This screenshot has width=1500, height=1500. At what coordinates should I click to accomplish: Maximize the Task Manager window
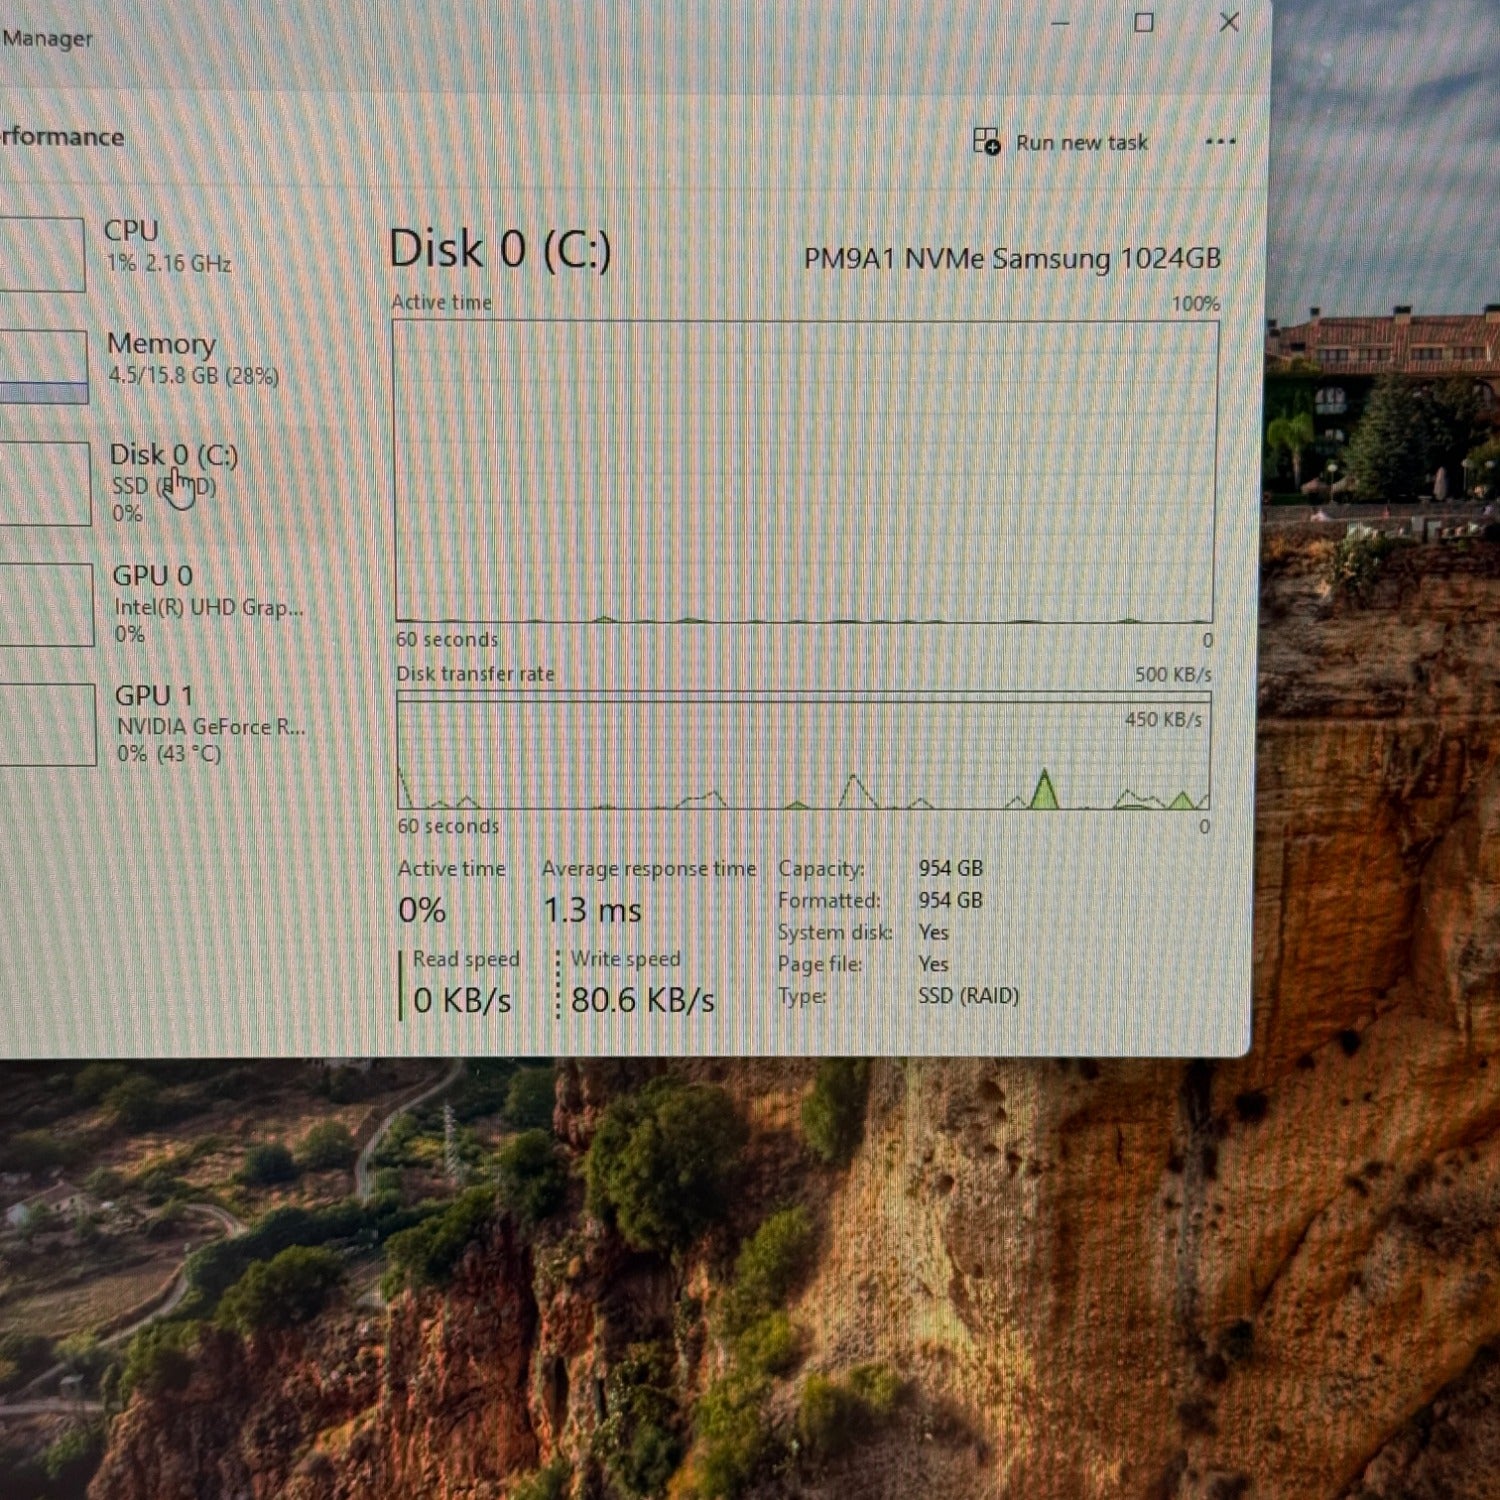point(1144,23)
